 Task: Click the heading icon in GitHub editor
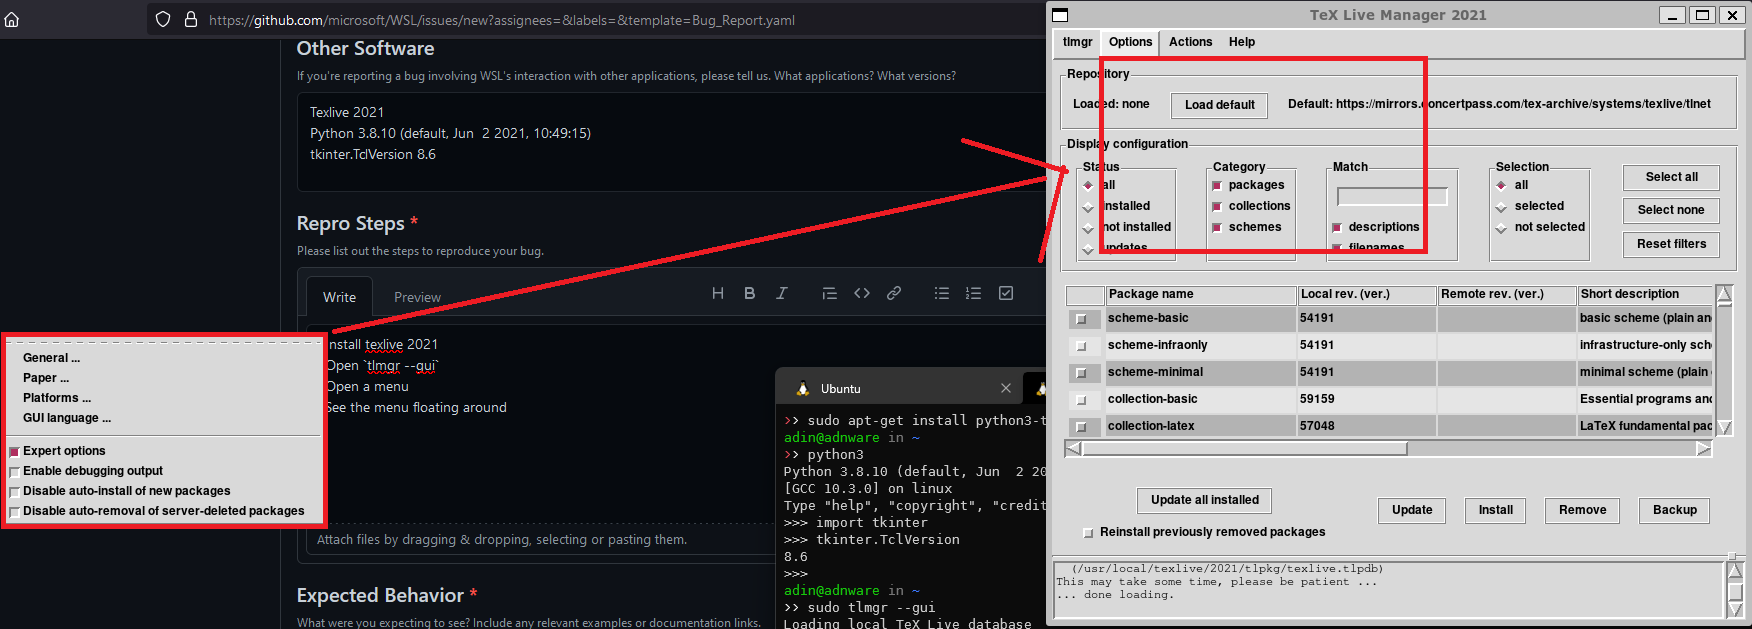click(718, 293)
